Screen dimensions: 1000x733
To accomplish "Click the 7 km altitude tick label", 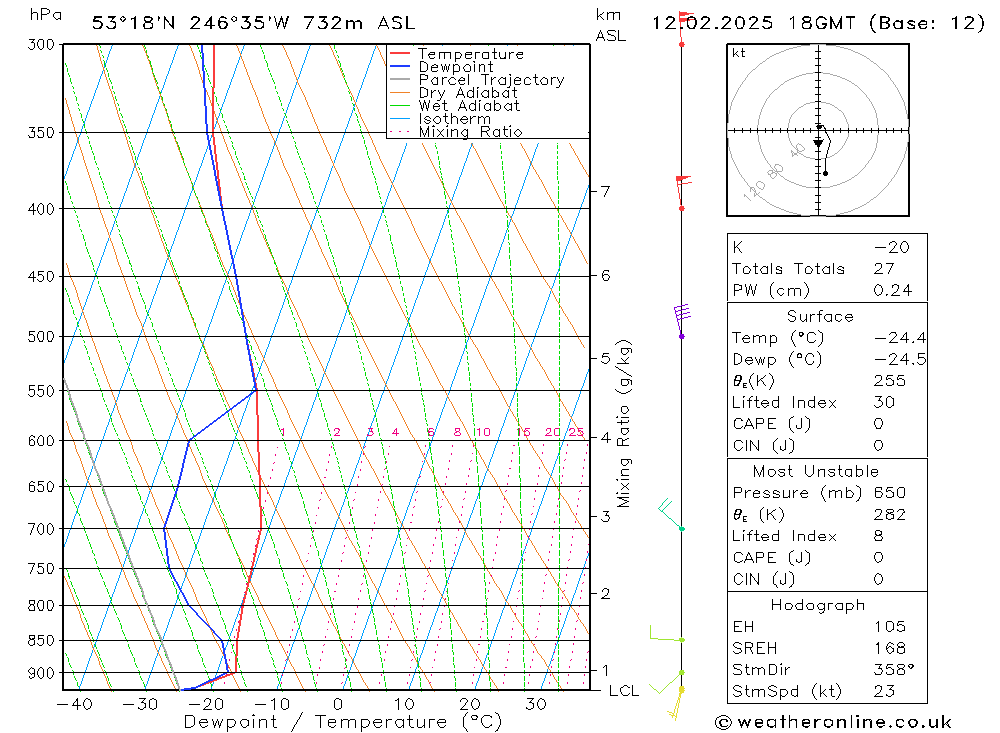I will [605, 191].
